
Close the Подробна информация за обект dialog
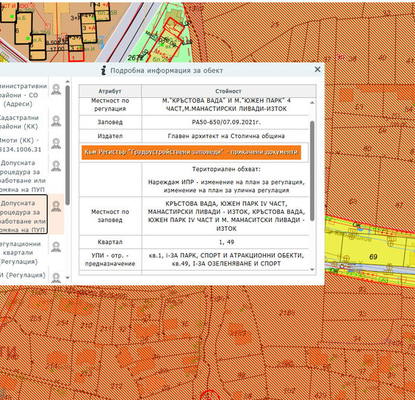pyautogui.click(x=317, y=69)
